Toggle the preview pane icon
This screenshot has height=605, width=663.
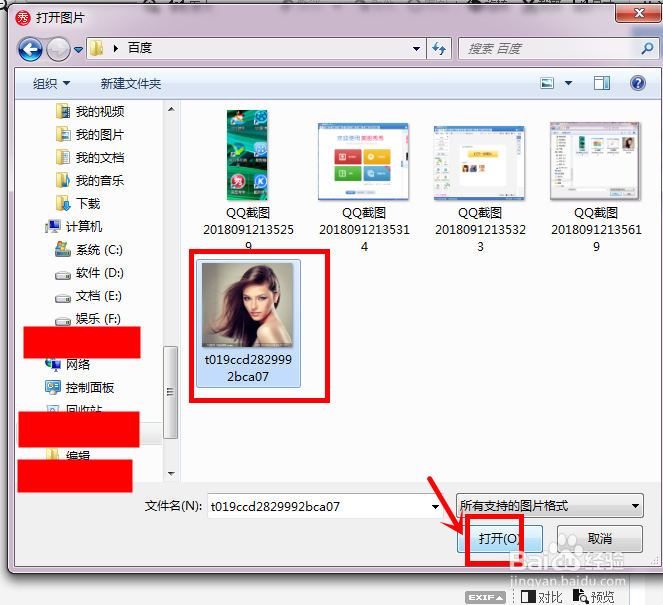click(x=602, y=83)
